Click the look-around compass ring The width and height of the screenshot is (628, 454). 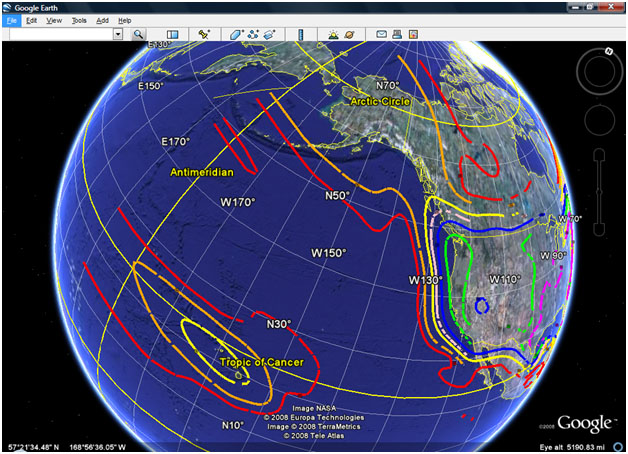click(x=600, y=71)
